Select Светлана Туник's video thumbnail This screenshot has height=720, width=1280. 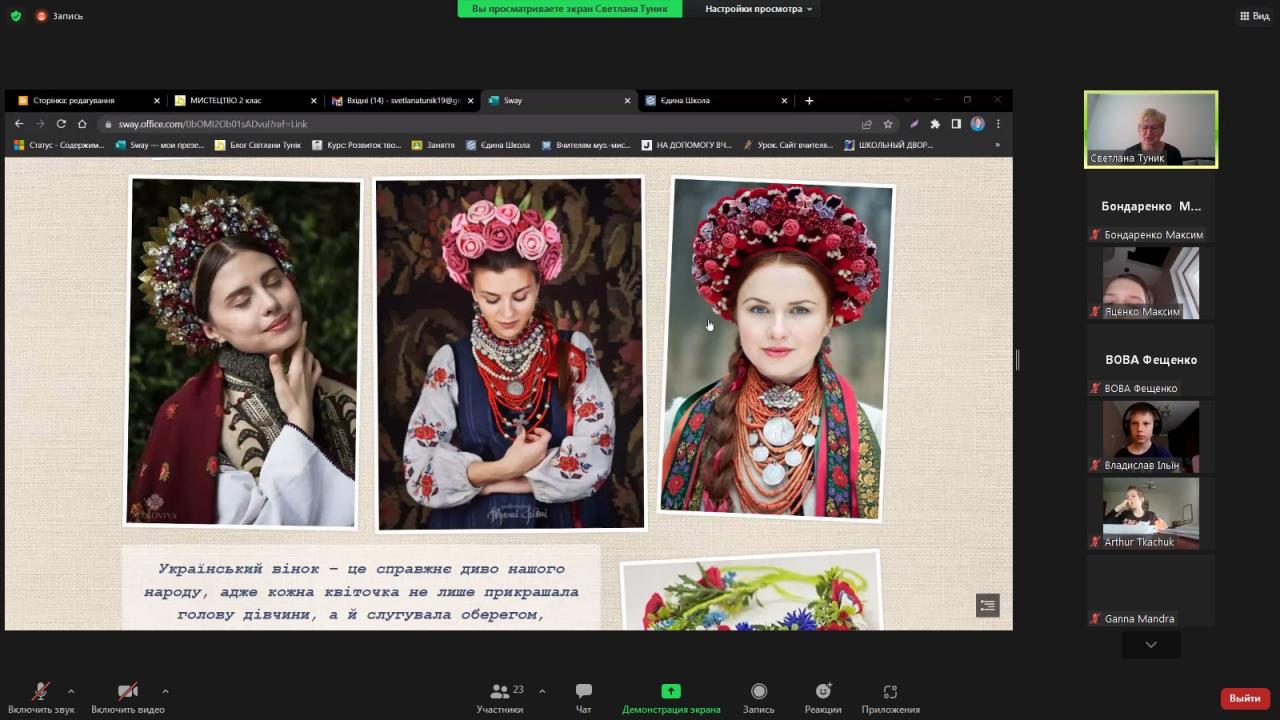[x=1150, y=129]
